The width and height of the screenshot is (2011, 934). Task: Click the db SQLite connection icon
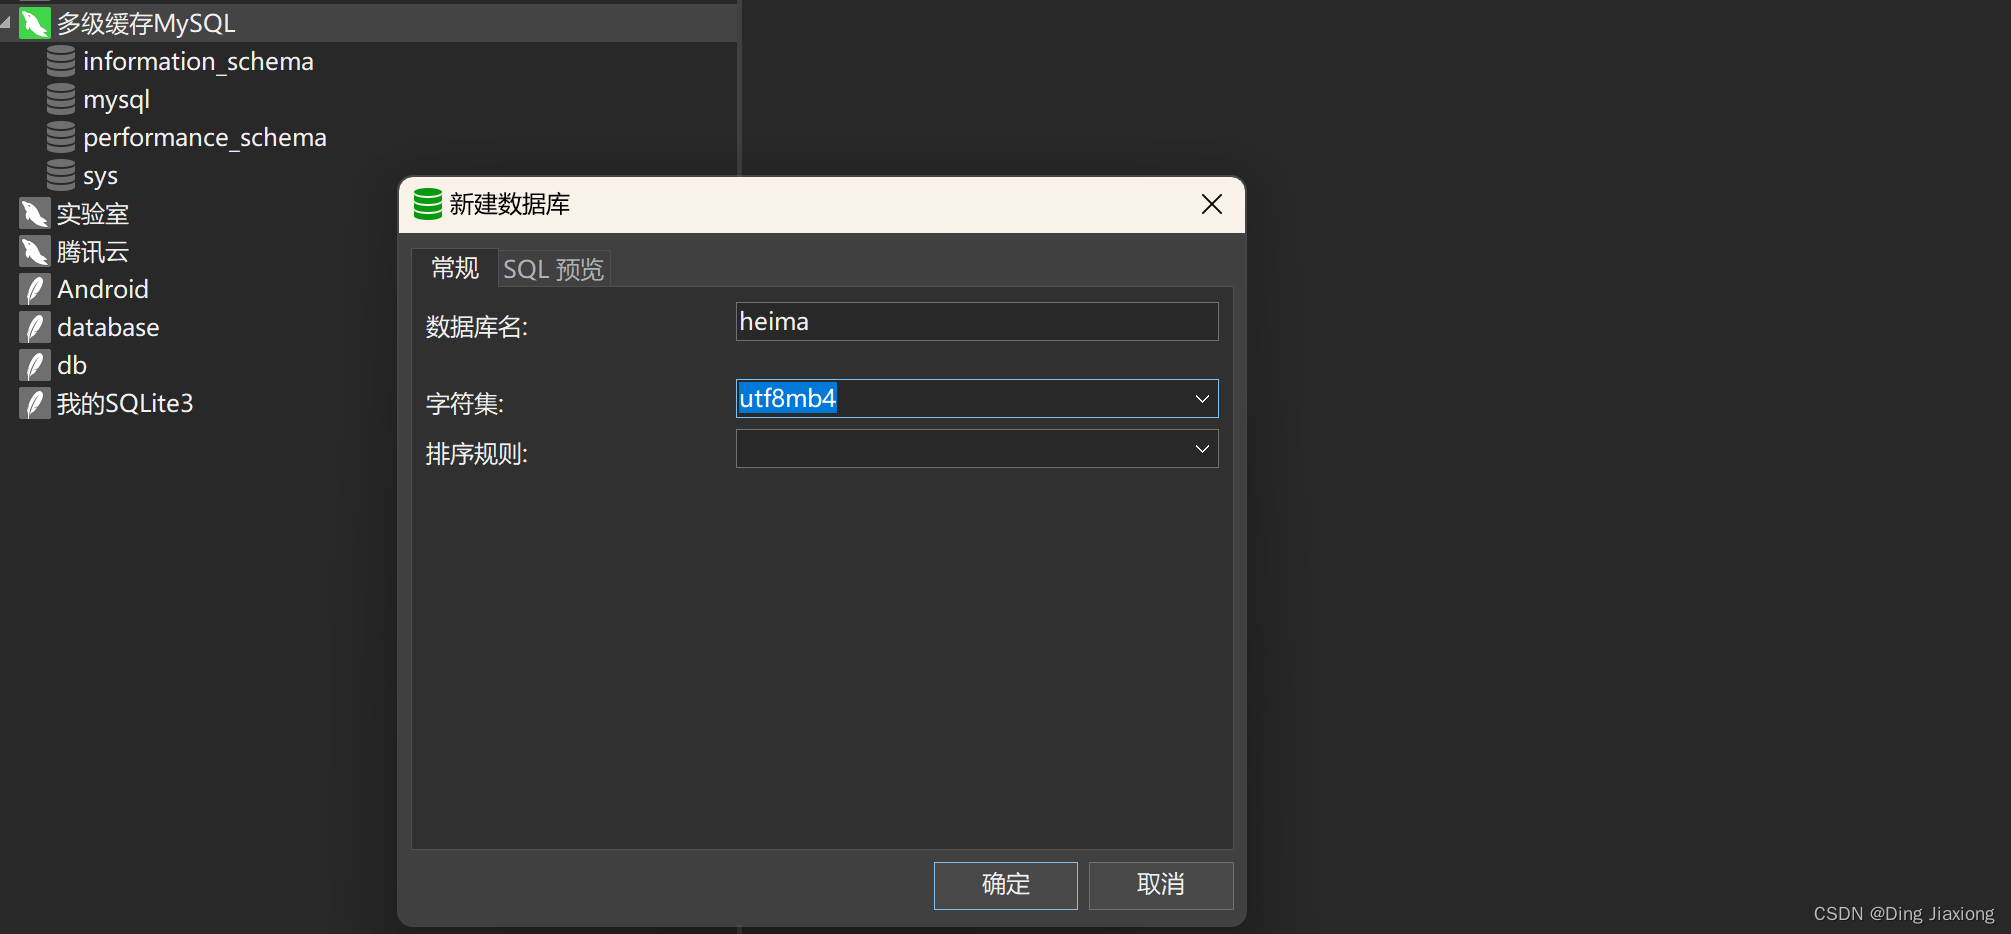pos(35,365)
